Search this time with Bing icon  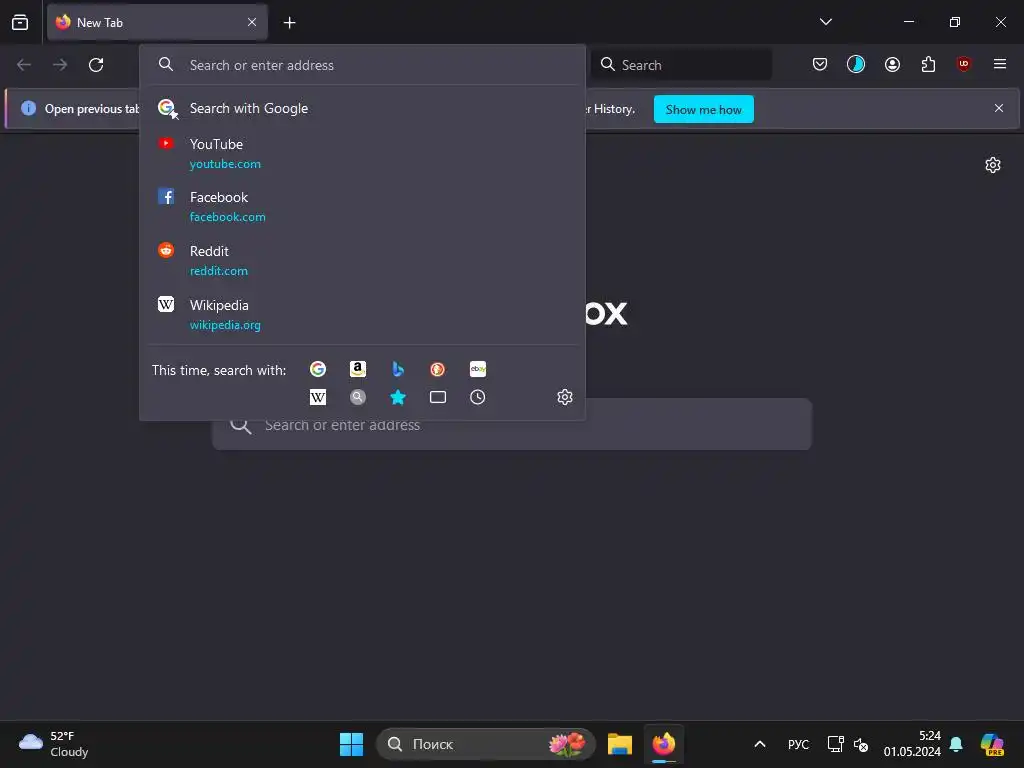coord(398,369)
